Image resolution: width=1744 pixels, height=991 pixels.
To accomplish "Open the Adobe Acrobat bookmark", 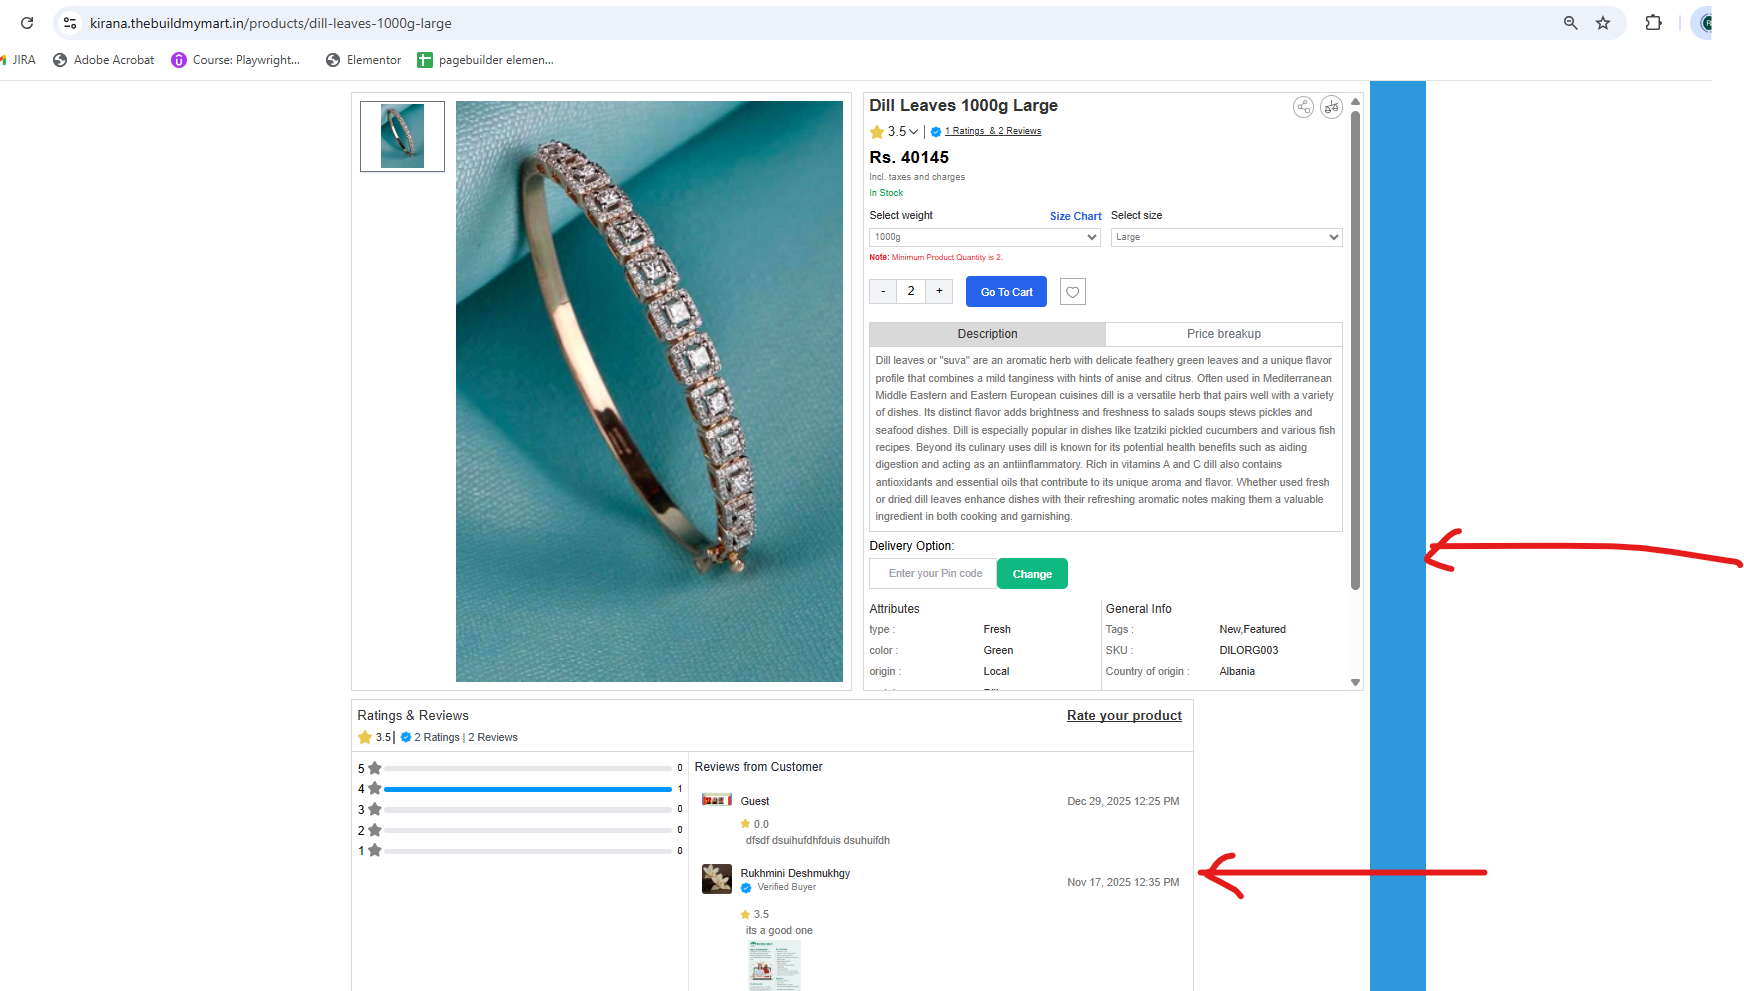I will (104, 60).
